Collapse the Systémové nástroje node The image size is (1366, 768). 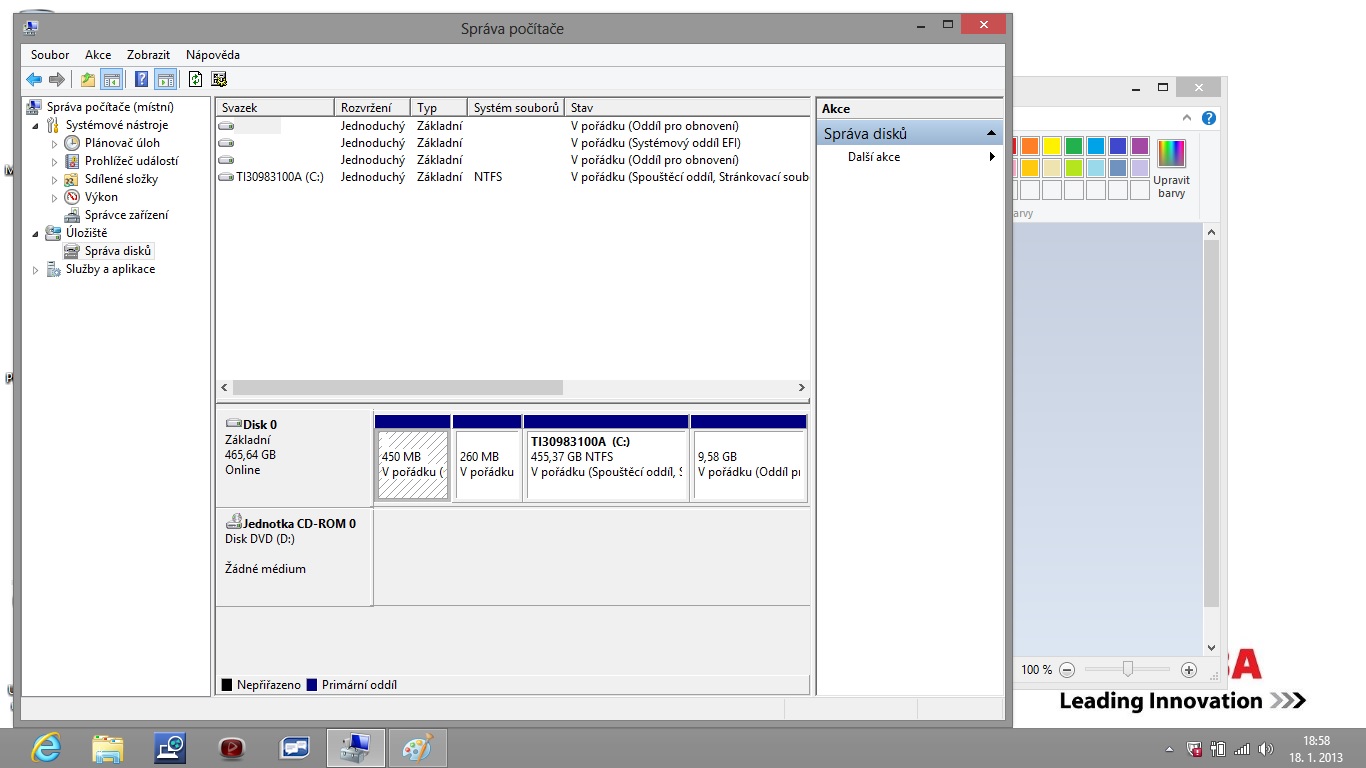pyautogui.click(x=37, y=126)
